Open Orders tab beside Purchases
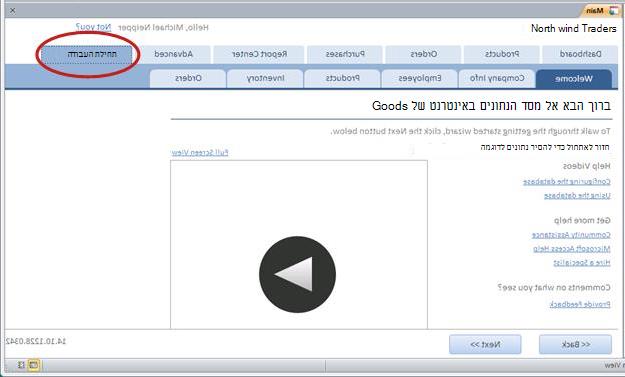 pyautogui.click(x=423, y=54)
